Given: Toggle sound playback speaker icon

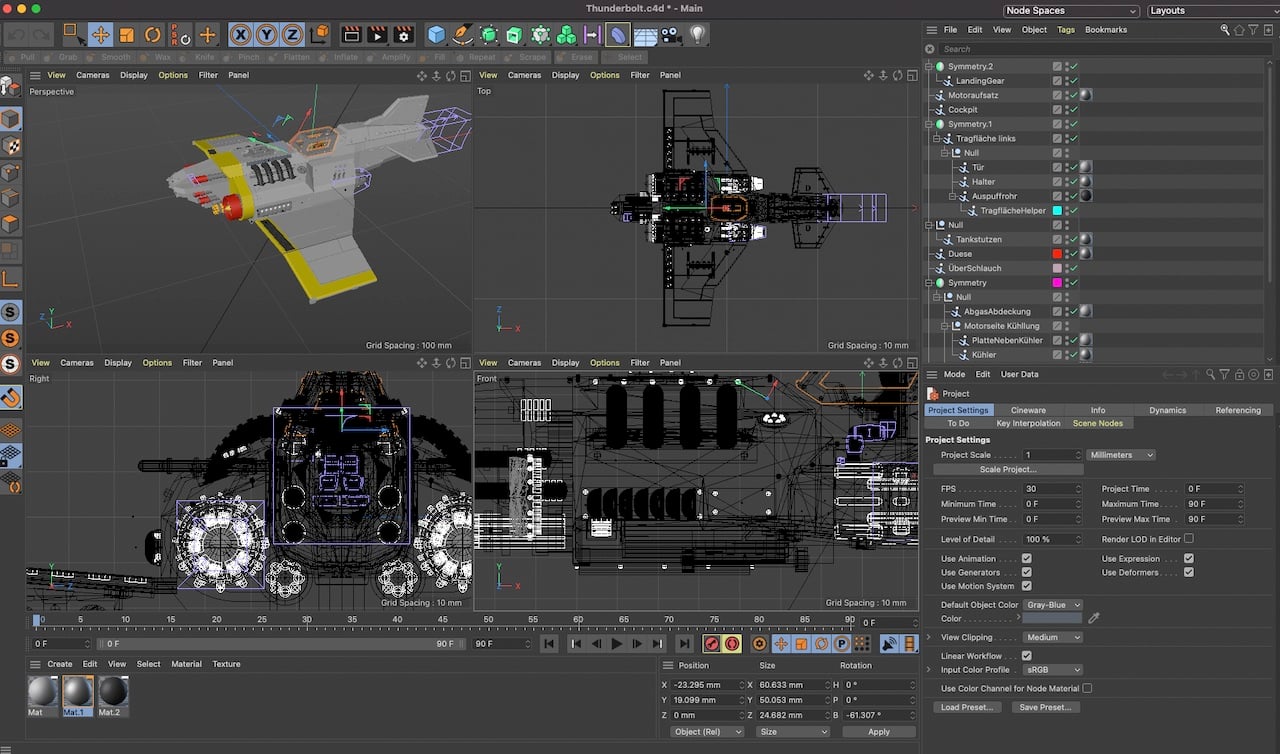Looking at the screenshot, I should tap(888, 644).
